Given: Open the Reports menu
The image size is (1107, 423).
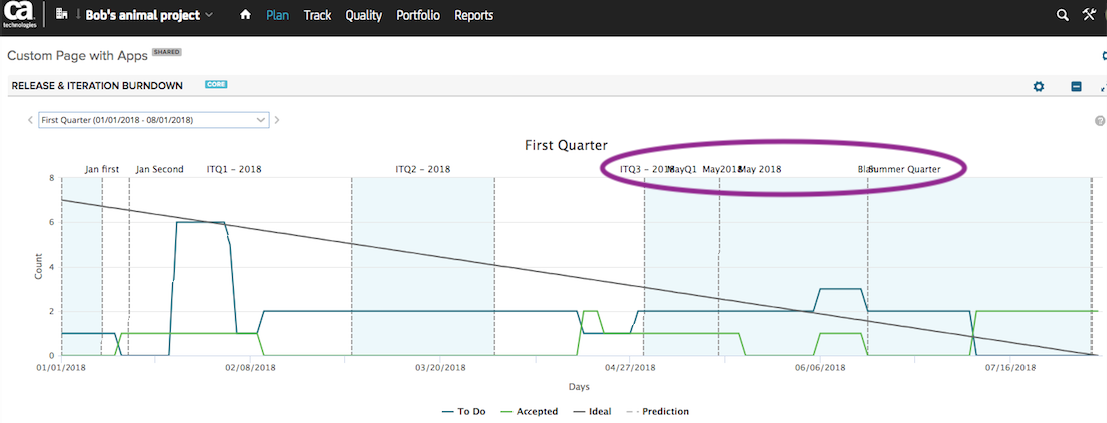Looking at the screenshot, I should 473,16.
